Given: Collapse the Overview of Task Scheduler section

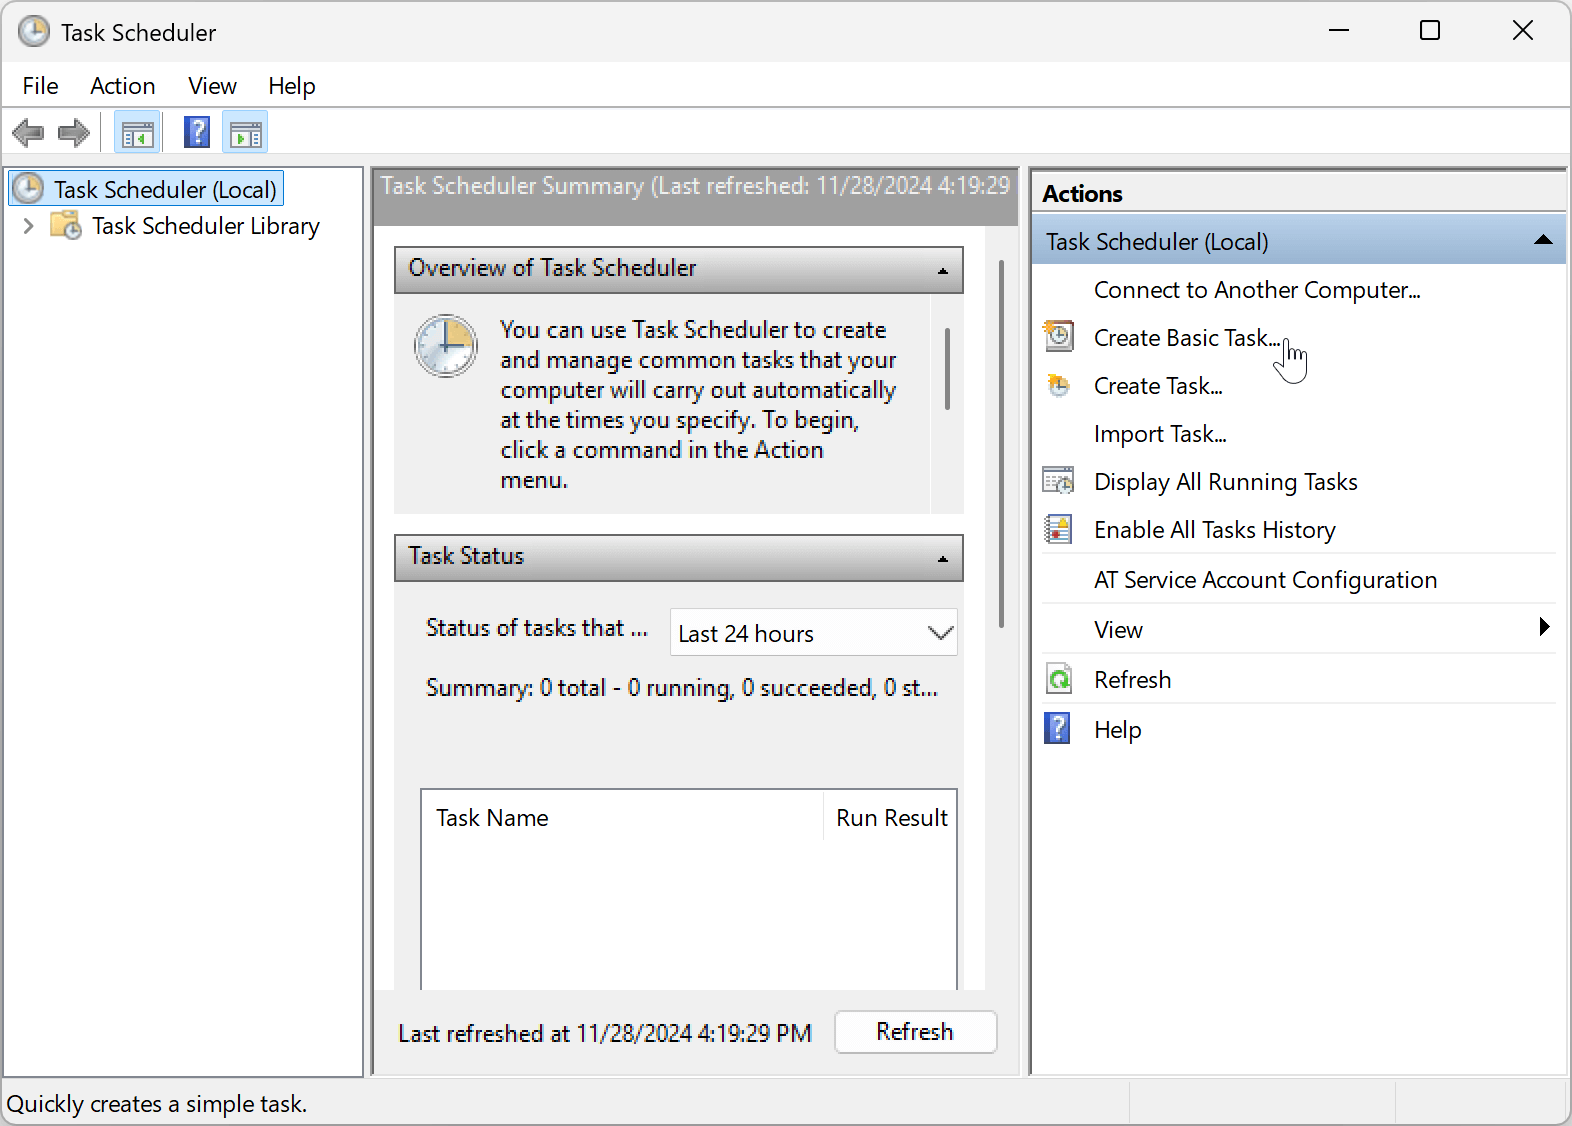Looking at the screenshot, I should (x=942, y=271).
